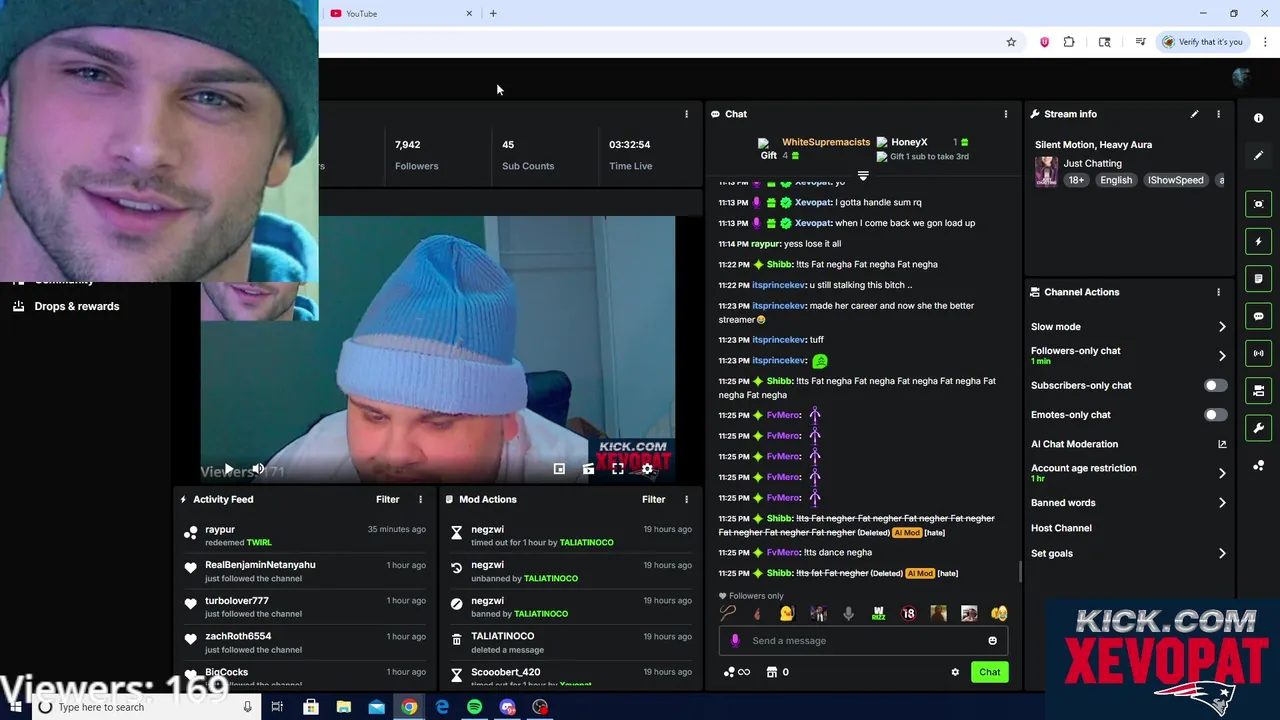This screenshot has width=1280, height=720.
Task: Enter fullscreen on stream preview
Action: [x=618, y=469]
